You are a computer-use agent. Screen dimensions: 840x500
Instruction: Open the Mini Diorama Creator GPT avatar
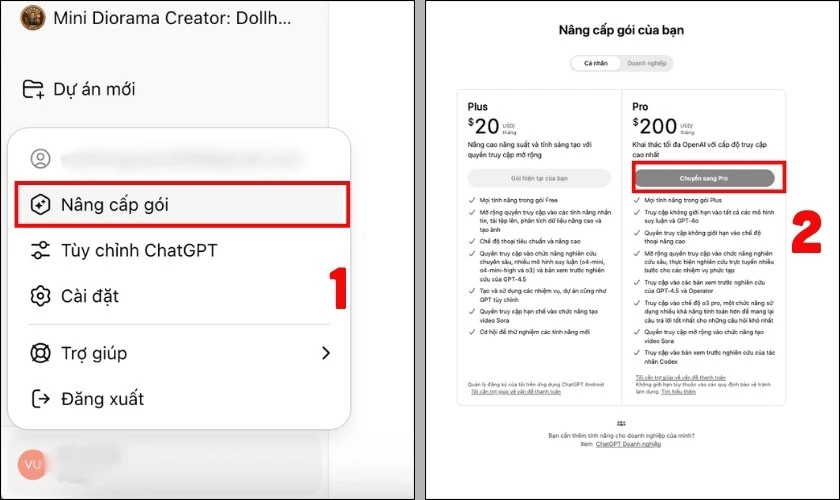click(32, 18)
